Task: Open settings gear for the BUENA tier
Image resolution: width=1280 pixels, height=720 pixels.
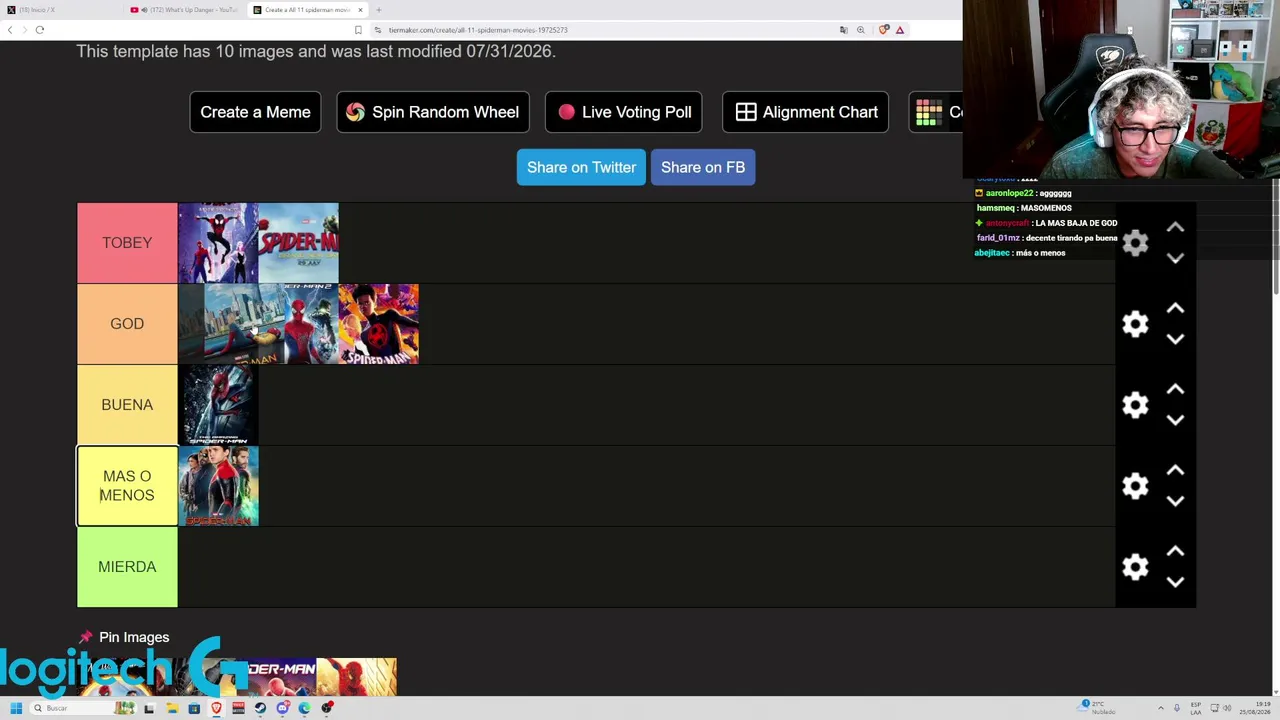Action: click(1135, 405)
